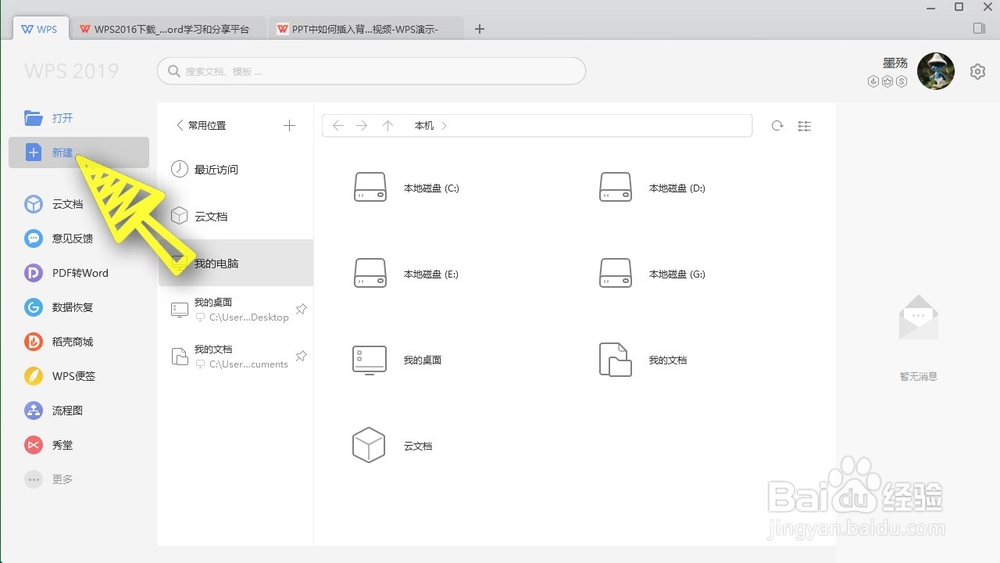1000x563 pixels.
Task: Switch to the WPS2016下载 tab
Action: [x=168, y=29]
